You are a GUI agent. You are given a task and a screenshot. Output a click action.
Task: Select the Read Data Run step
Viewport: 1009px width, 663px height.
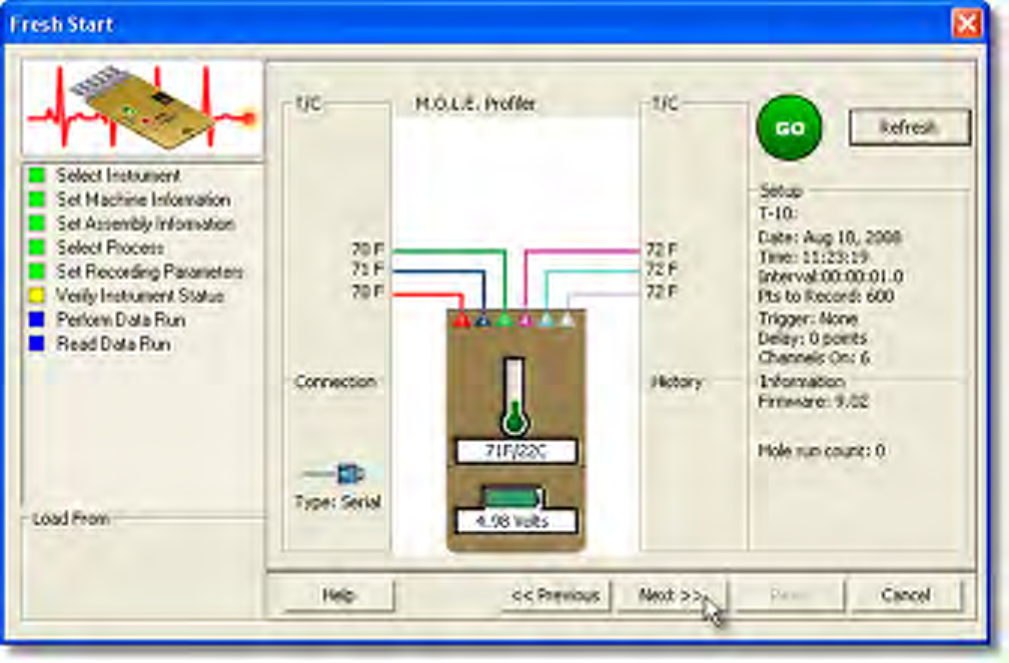pos(114,344)
